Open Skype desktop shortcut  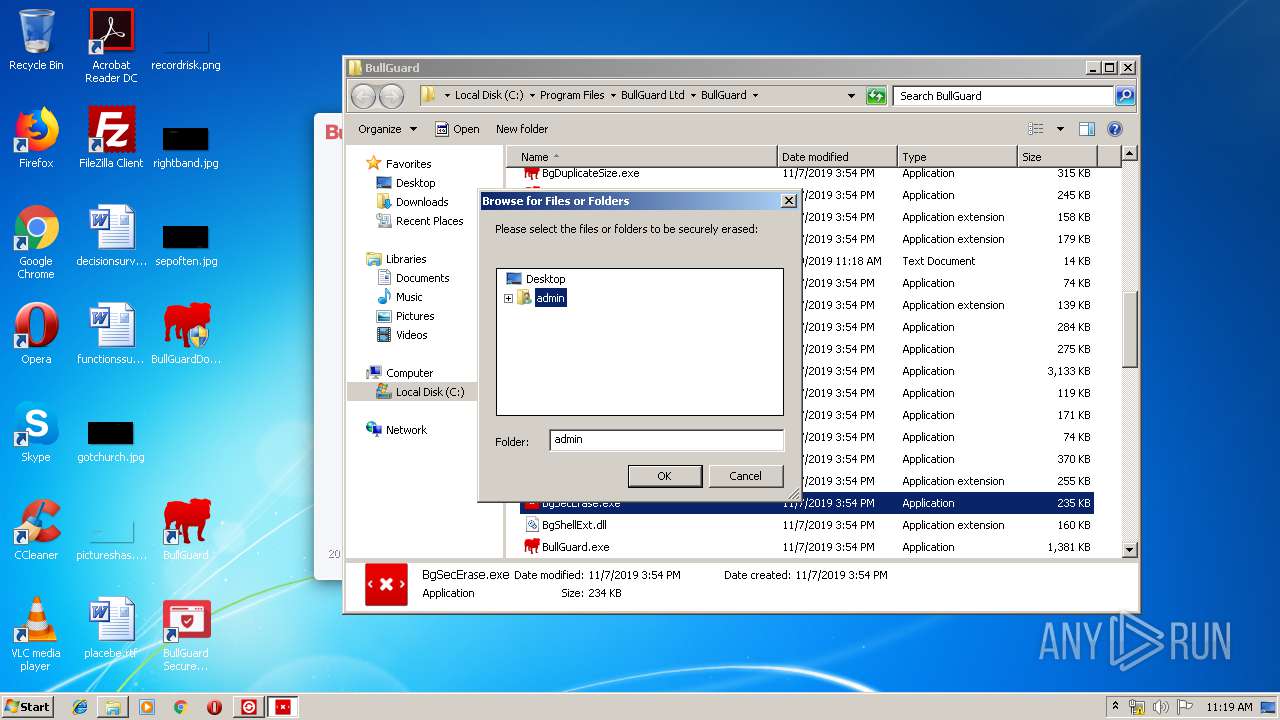tap(36, 432)
